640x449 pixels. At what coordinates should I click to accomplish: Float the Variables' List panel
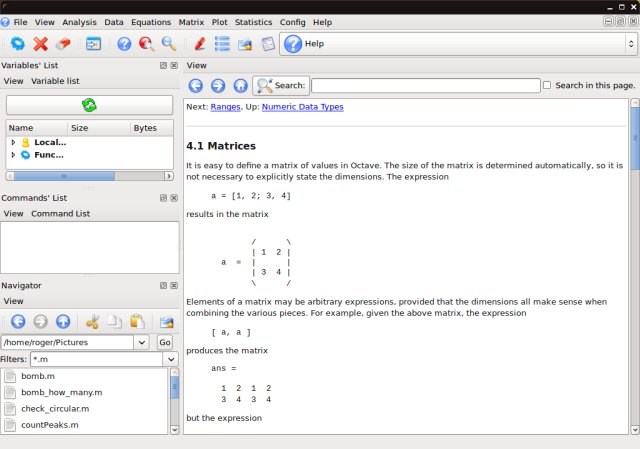[163, 65]
